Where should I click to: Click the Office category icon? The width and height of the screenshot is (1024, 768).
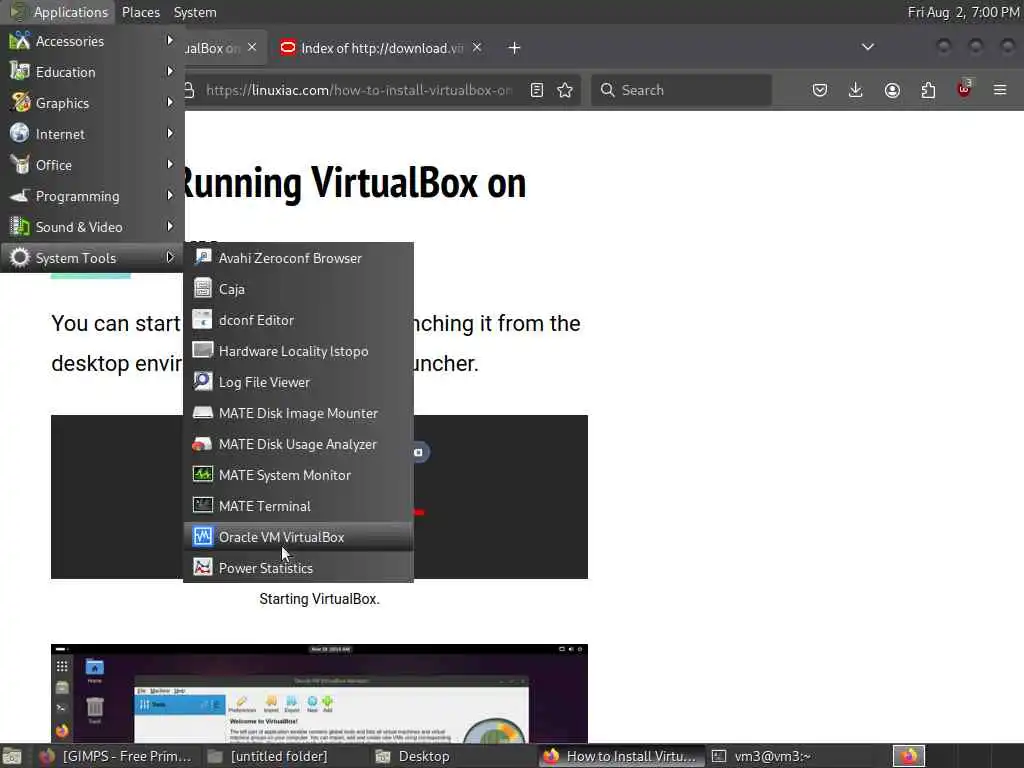[x=20, y=165]
